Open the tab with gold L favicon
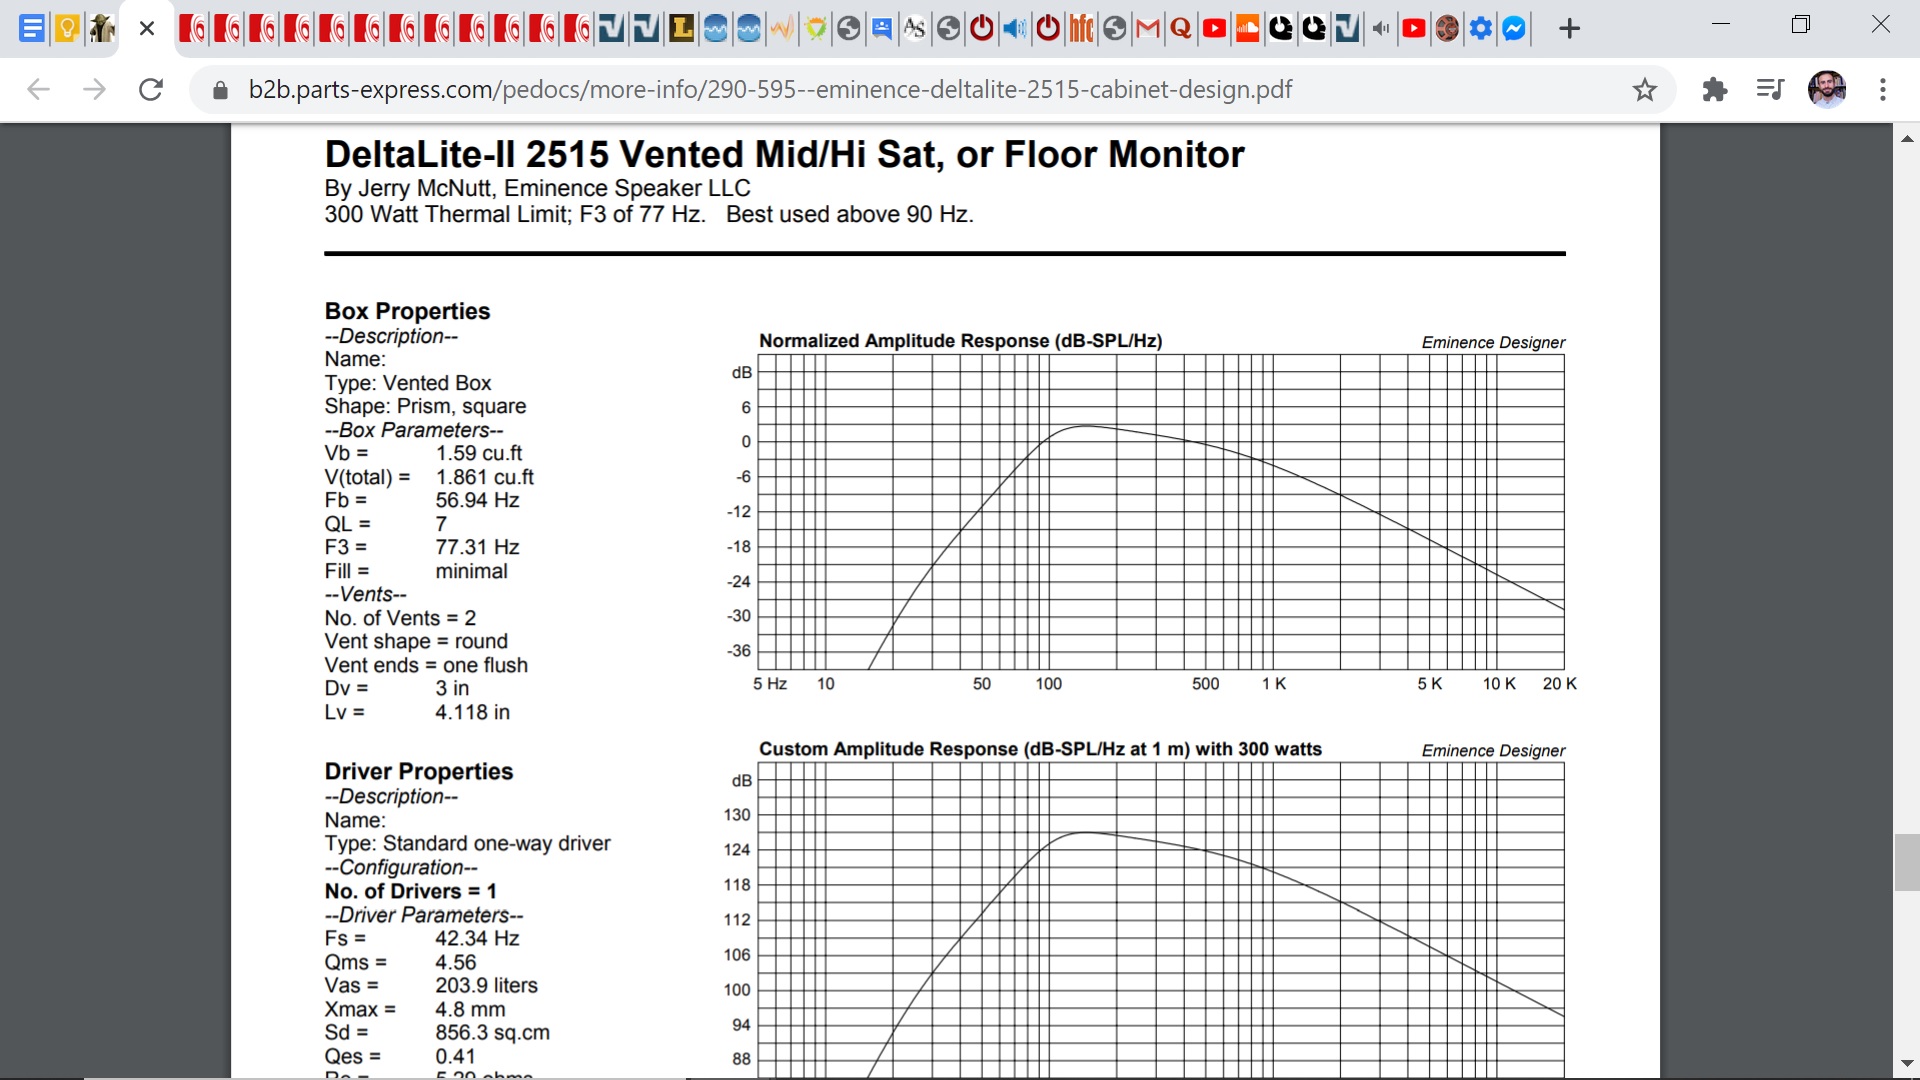Image resolution: width=1920 pixels, height=1080 pixels. coord(681,28)
